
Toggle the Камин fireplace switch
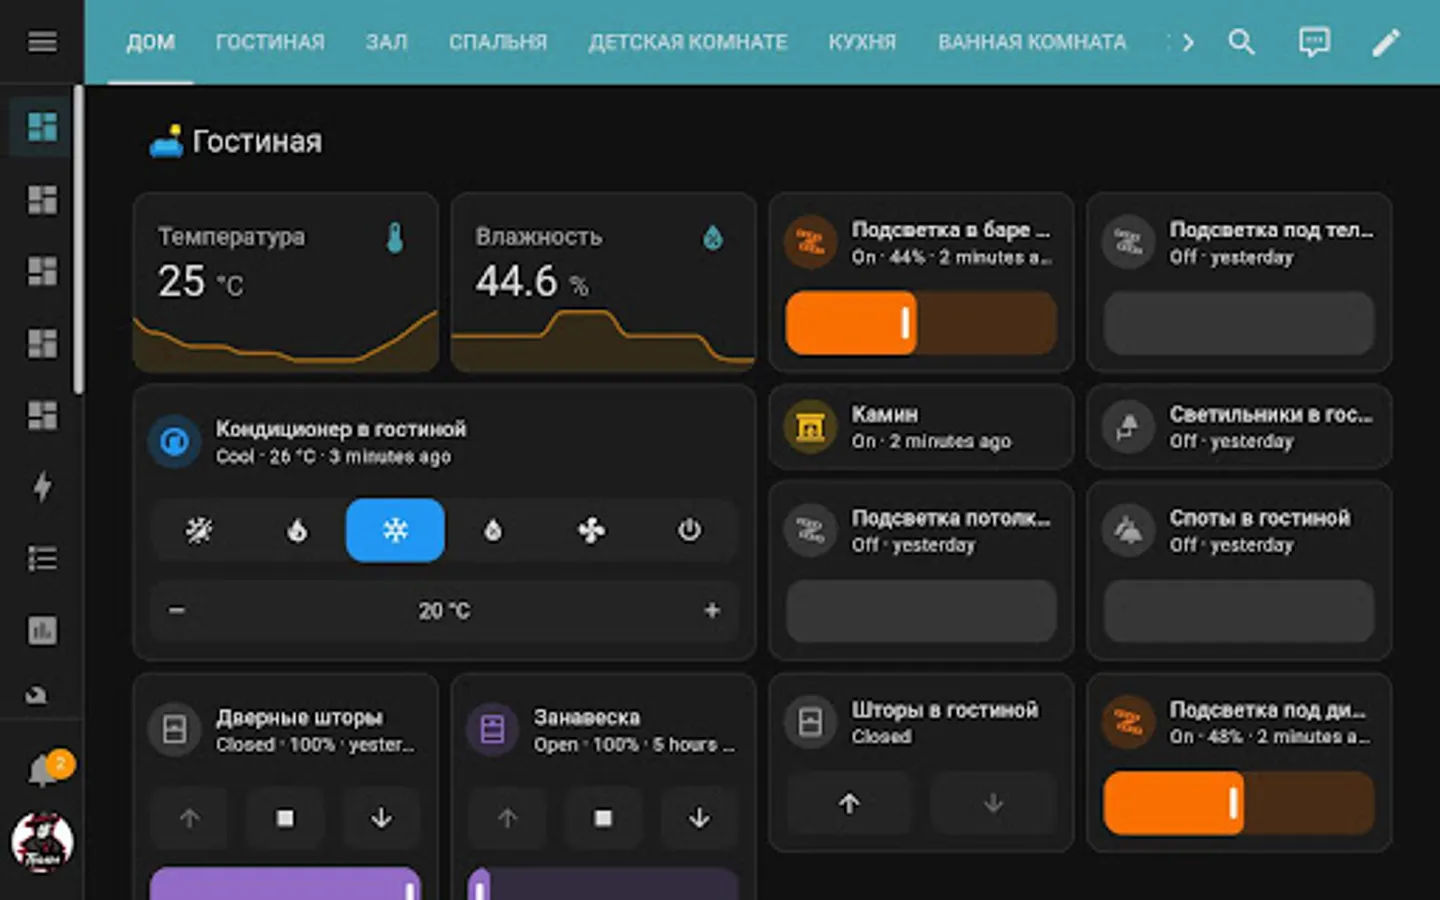[808, 427]
